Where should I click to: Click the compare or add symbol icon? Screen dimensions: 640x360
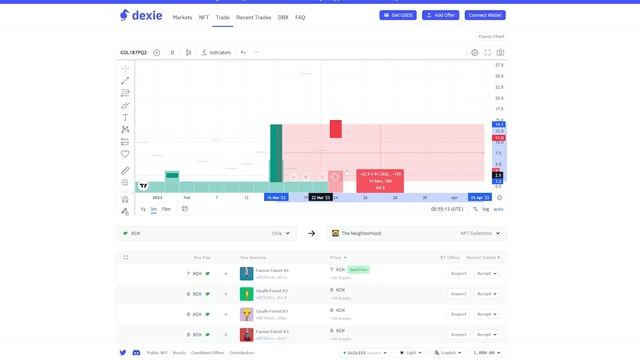click(x=156, y=53)
